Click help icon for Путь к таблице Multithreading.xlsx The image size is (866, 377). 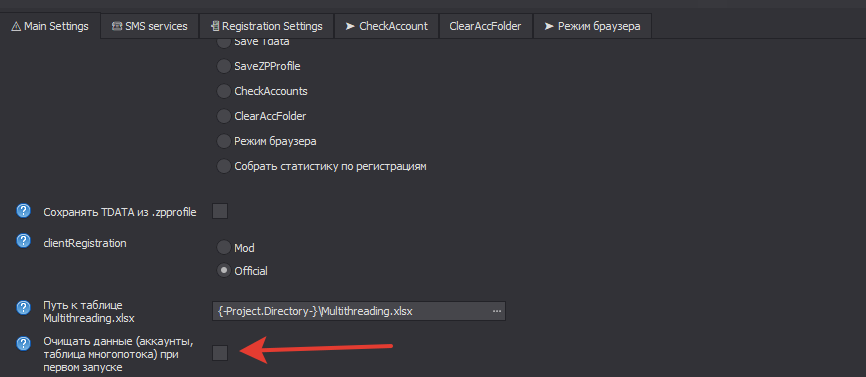click(x=23, y=307)
